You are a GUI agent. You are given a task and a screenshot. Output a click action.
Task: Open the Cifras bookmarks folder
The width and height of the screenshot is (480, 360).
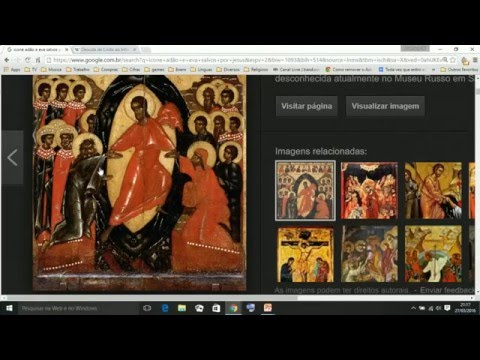pos(131,69)
